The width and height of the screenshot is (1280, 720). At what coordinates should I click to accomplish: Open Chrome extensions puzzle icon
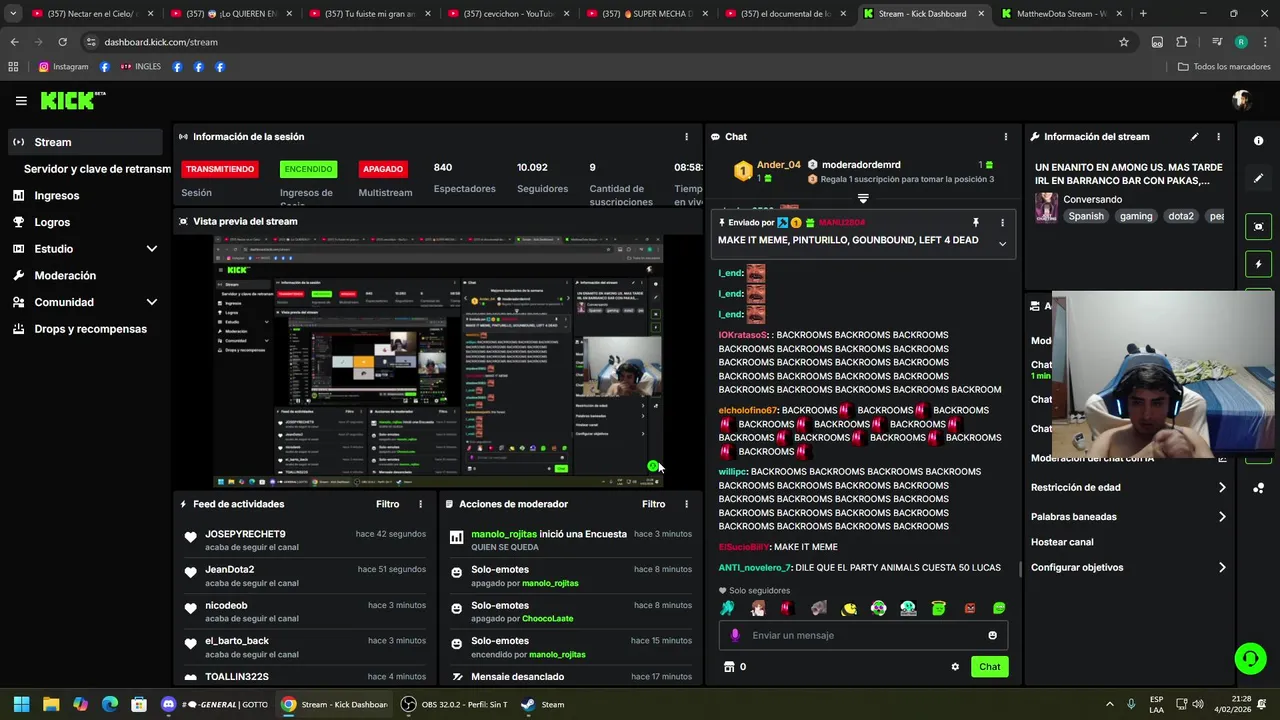pyautogui.click(x=1182, y=42)
